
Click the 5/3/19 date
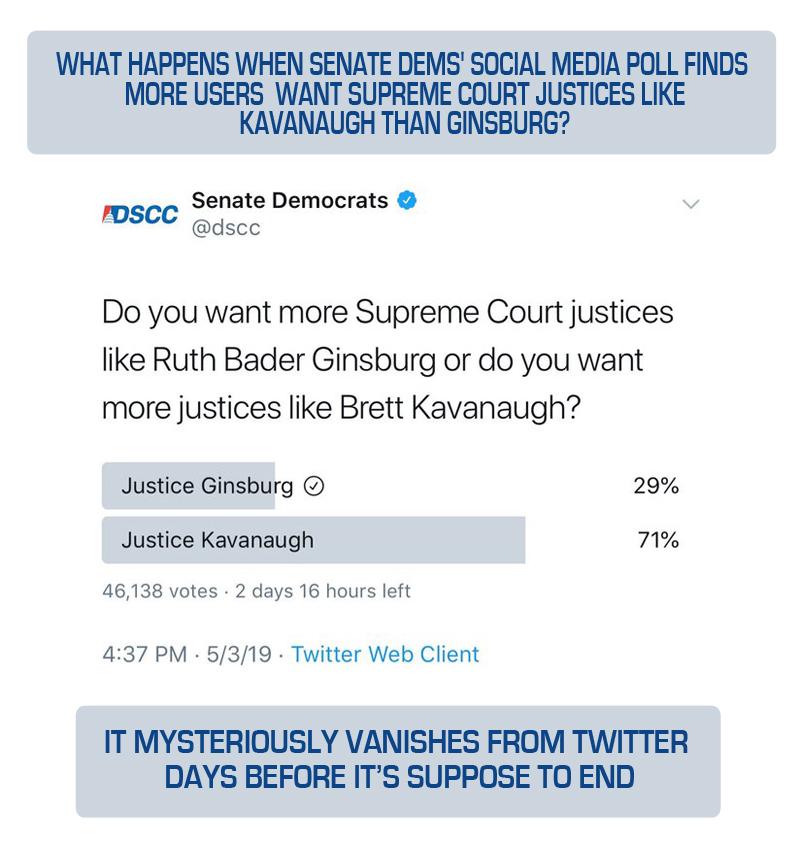coord(238,654)
